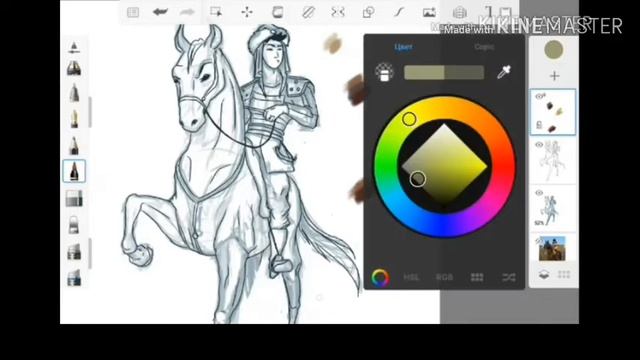Toggle the lock on the top layer
This screenshot has width=640, height=360.
(539, 125)
